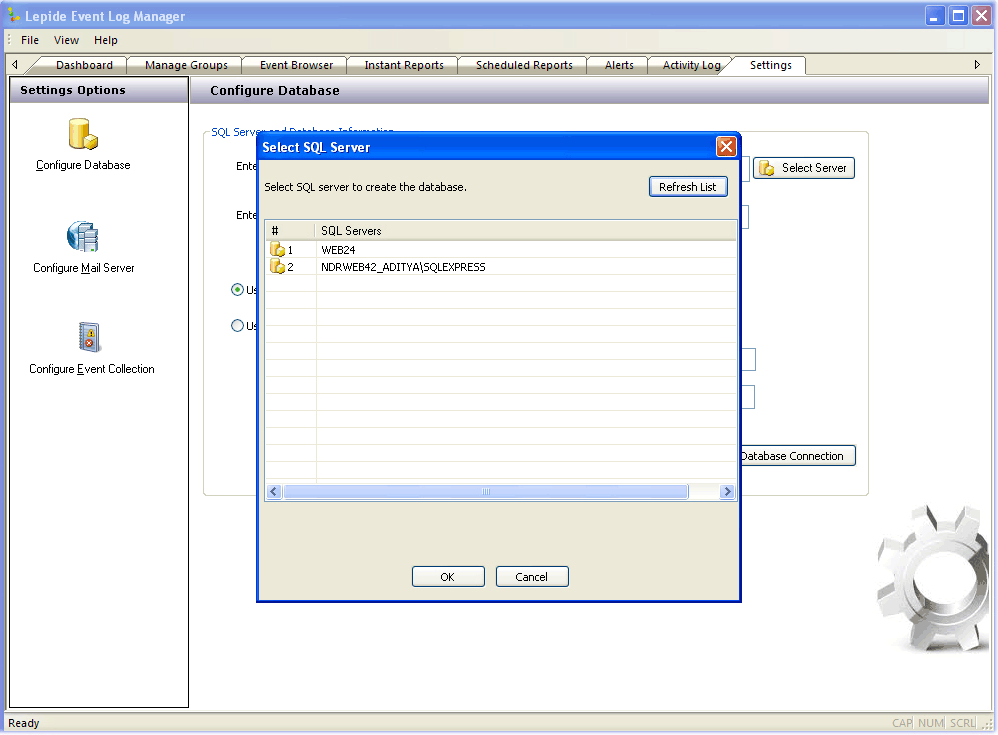Select the WEB24 server entry
The width and height of the screenshot is (998, 735).
[x=500, y=249]
